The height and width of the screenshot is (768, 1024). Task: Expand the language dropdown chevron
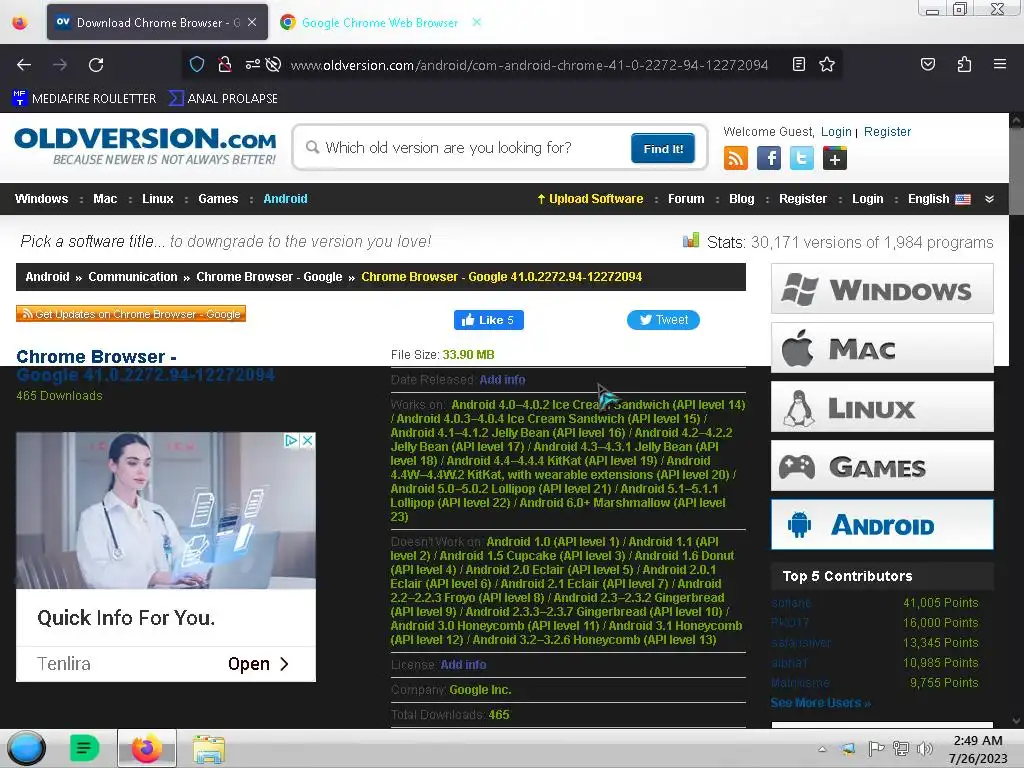(989, 199)
